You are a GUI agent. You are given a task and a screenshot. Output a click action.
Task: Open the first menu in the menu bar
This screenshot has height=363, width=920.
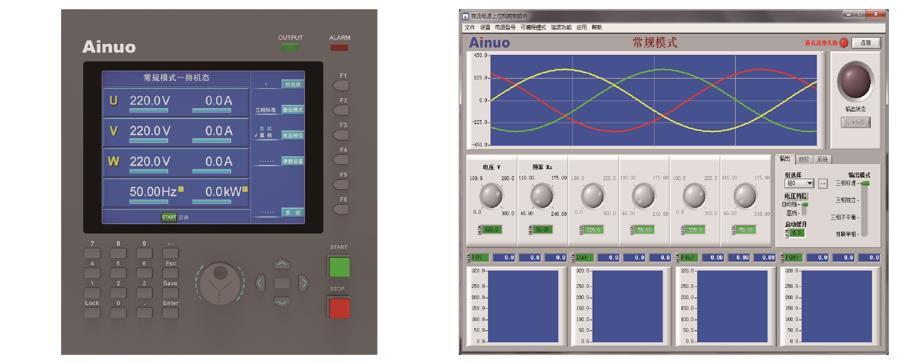pos(469,28)
